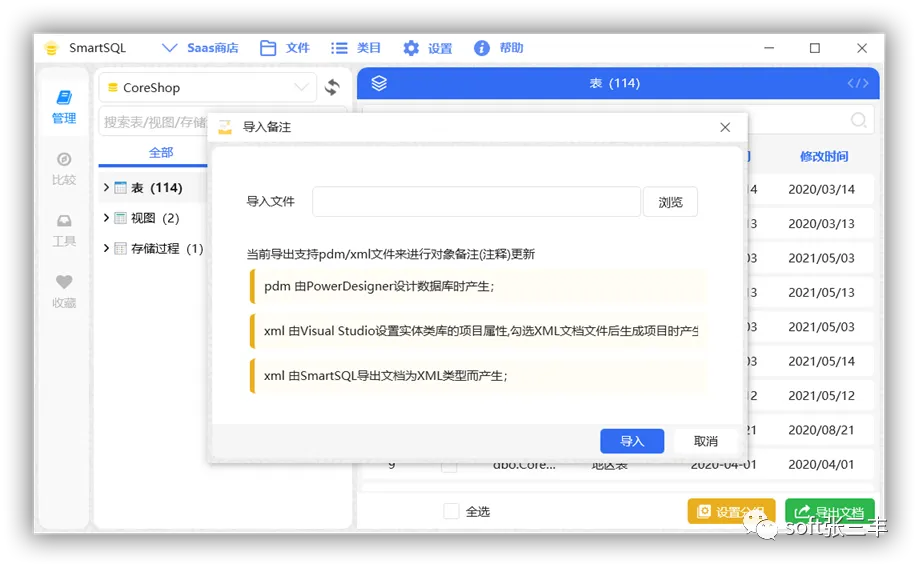This screenshot has width=918, height=567.
Task: Select 管理 in the sidebar
Action: 64,107
